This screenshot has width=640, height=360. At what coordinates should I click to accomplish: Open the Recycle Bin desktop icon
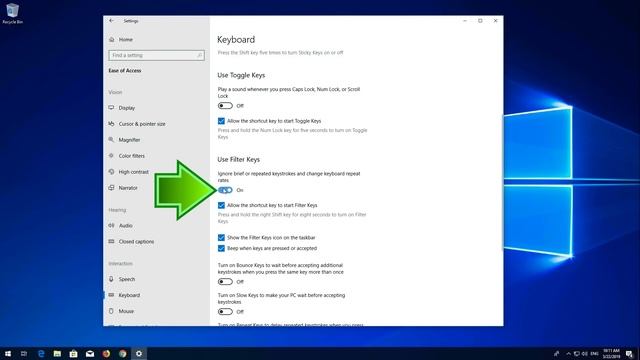(x=12, y=13)
